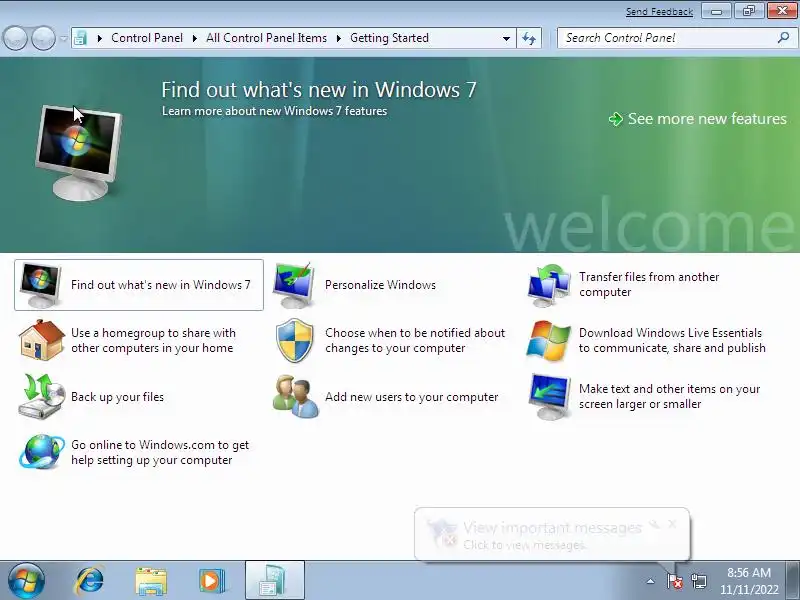Open Download Windows Live Essentials text
Image resolution: width=800 pixels, height=600 pixels.
coord(672,340)
